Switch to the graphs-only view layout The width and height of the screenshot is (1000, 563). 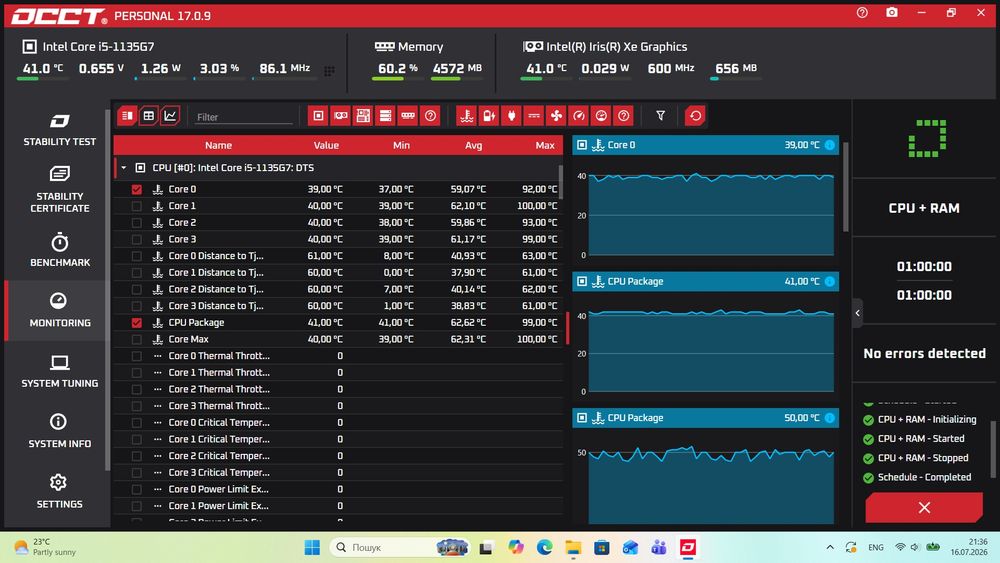(170, 116)
